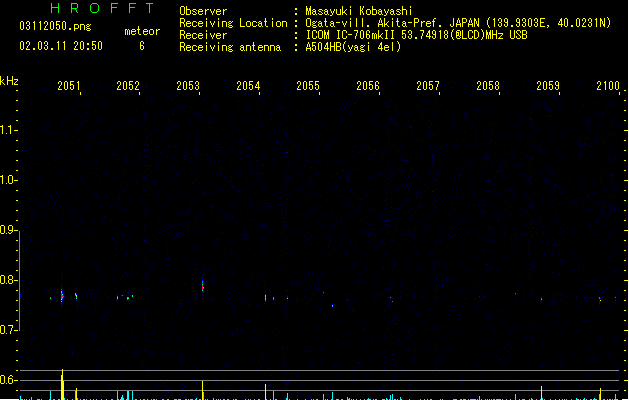Click the date stamp 02.03.11 20:50

tap(61, 46)
